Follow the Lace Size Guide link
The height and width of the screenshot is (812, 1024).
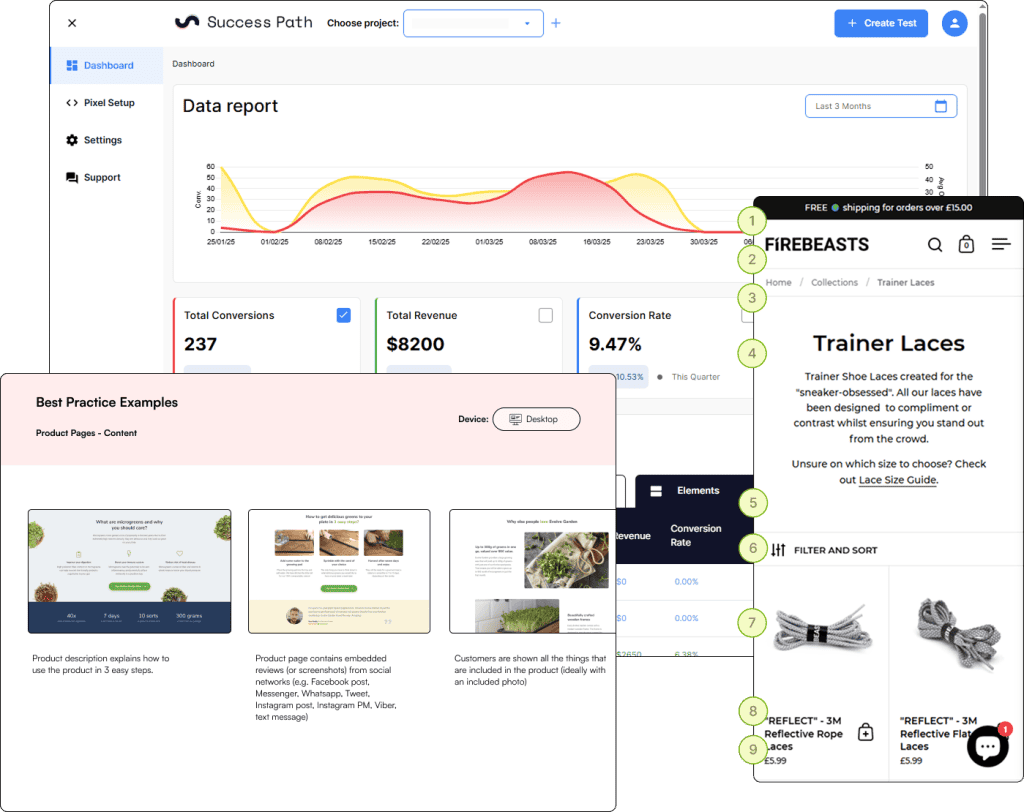point(898,479)
